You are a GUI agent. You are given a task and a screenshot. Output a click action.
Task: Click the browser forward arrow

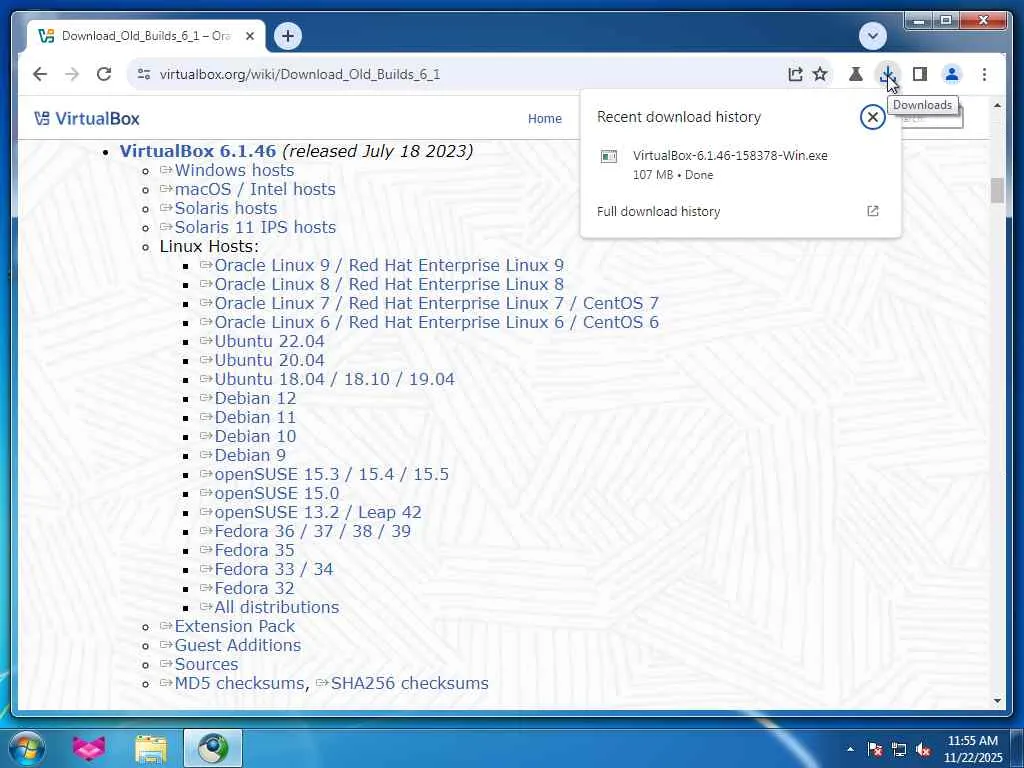[x=72, y=74]
